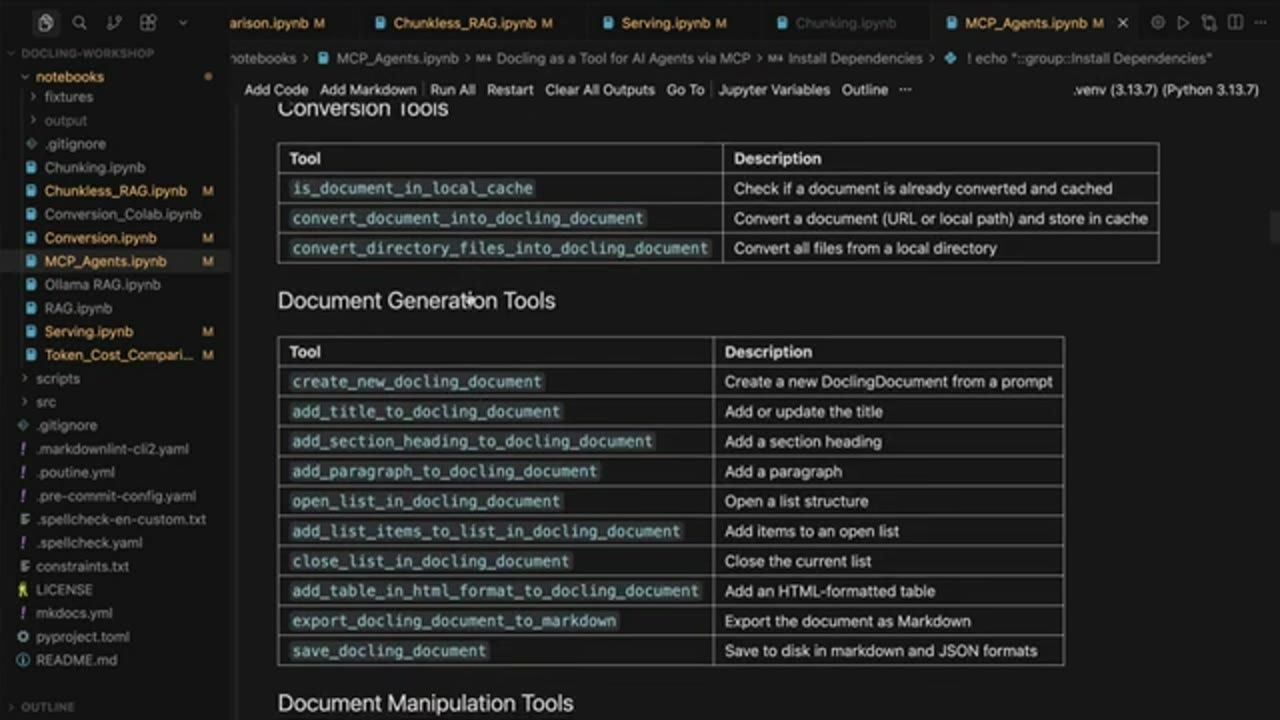Click the save_docling_document tool name

[x=389, y=651]
